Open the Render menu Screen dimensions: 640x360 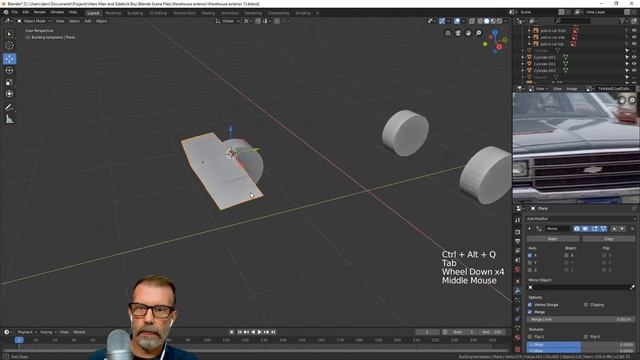point(40,12)
